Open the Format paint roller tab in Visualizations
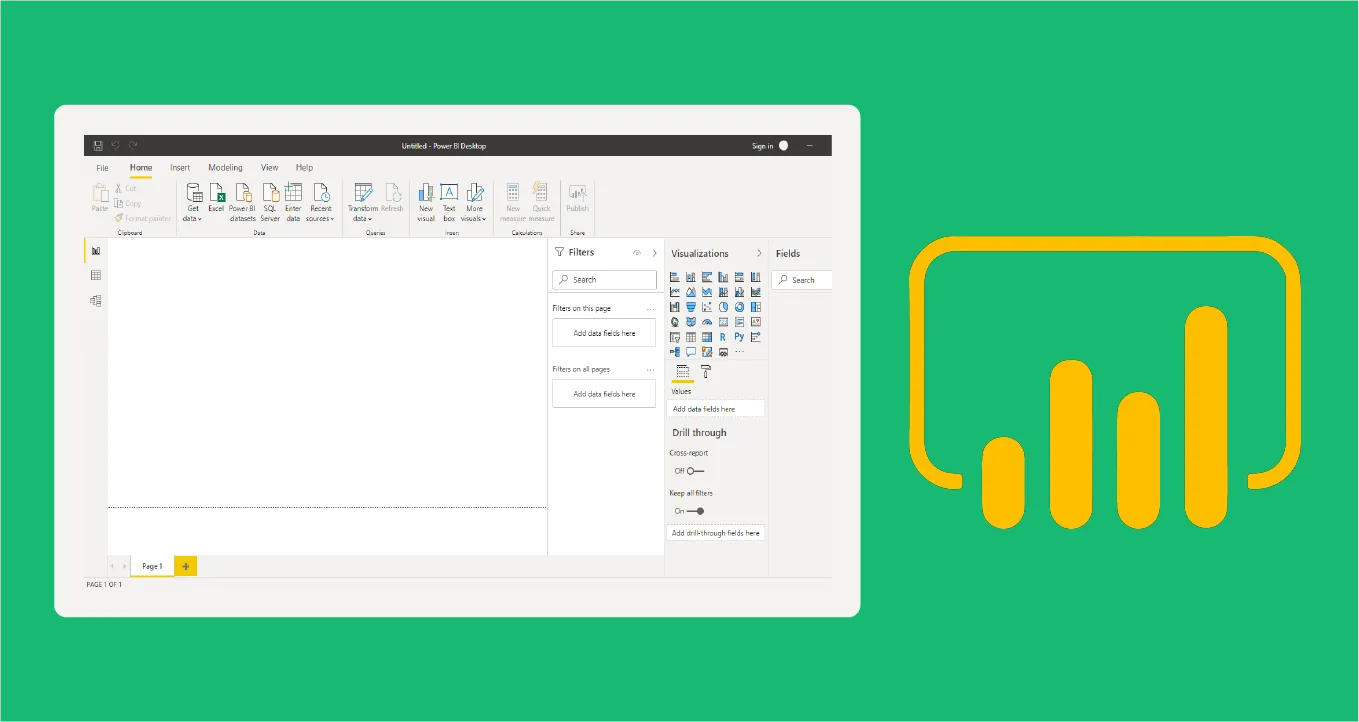Screen dimensions: 1359x722 [x=706, y=371]
